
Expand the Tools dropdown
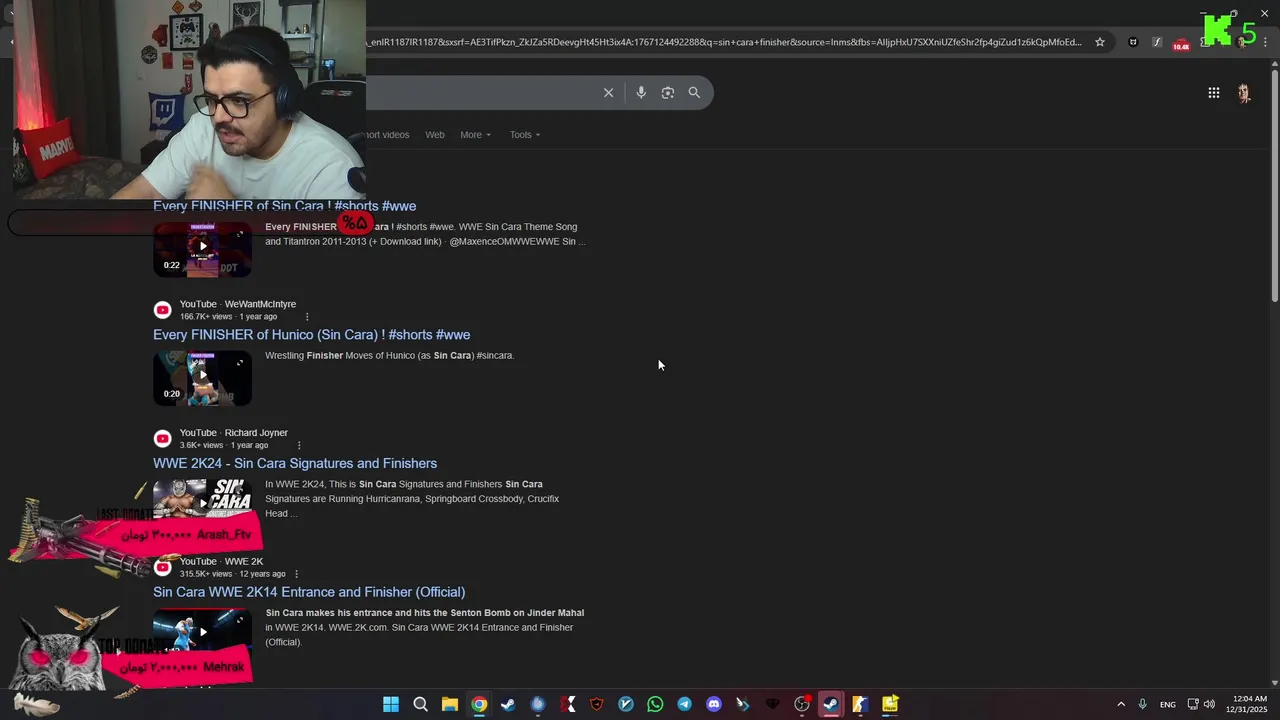[x=525, y=135]
